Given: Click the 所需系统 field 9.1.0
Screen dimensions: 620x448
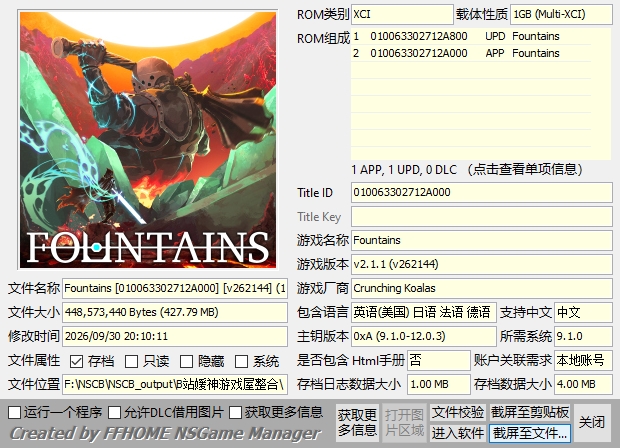Looking at the screenshot, I should [583, 336].
